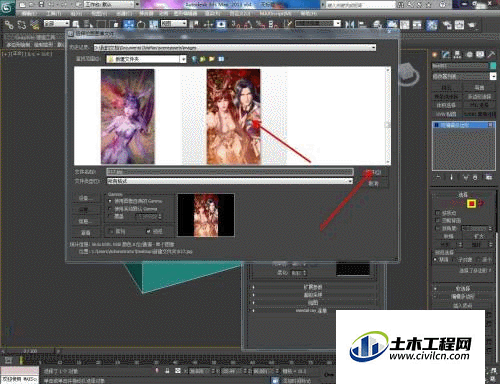Viewport: 500px width, 384px height.
Task: Switch to the Modify command panel tab
Action: coord(446,54)
